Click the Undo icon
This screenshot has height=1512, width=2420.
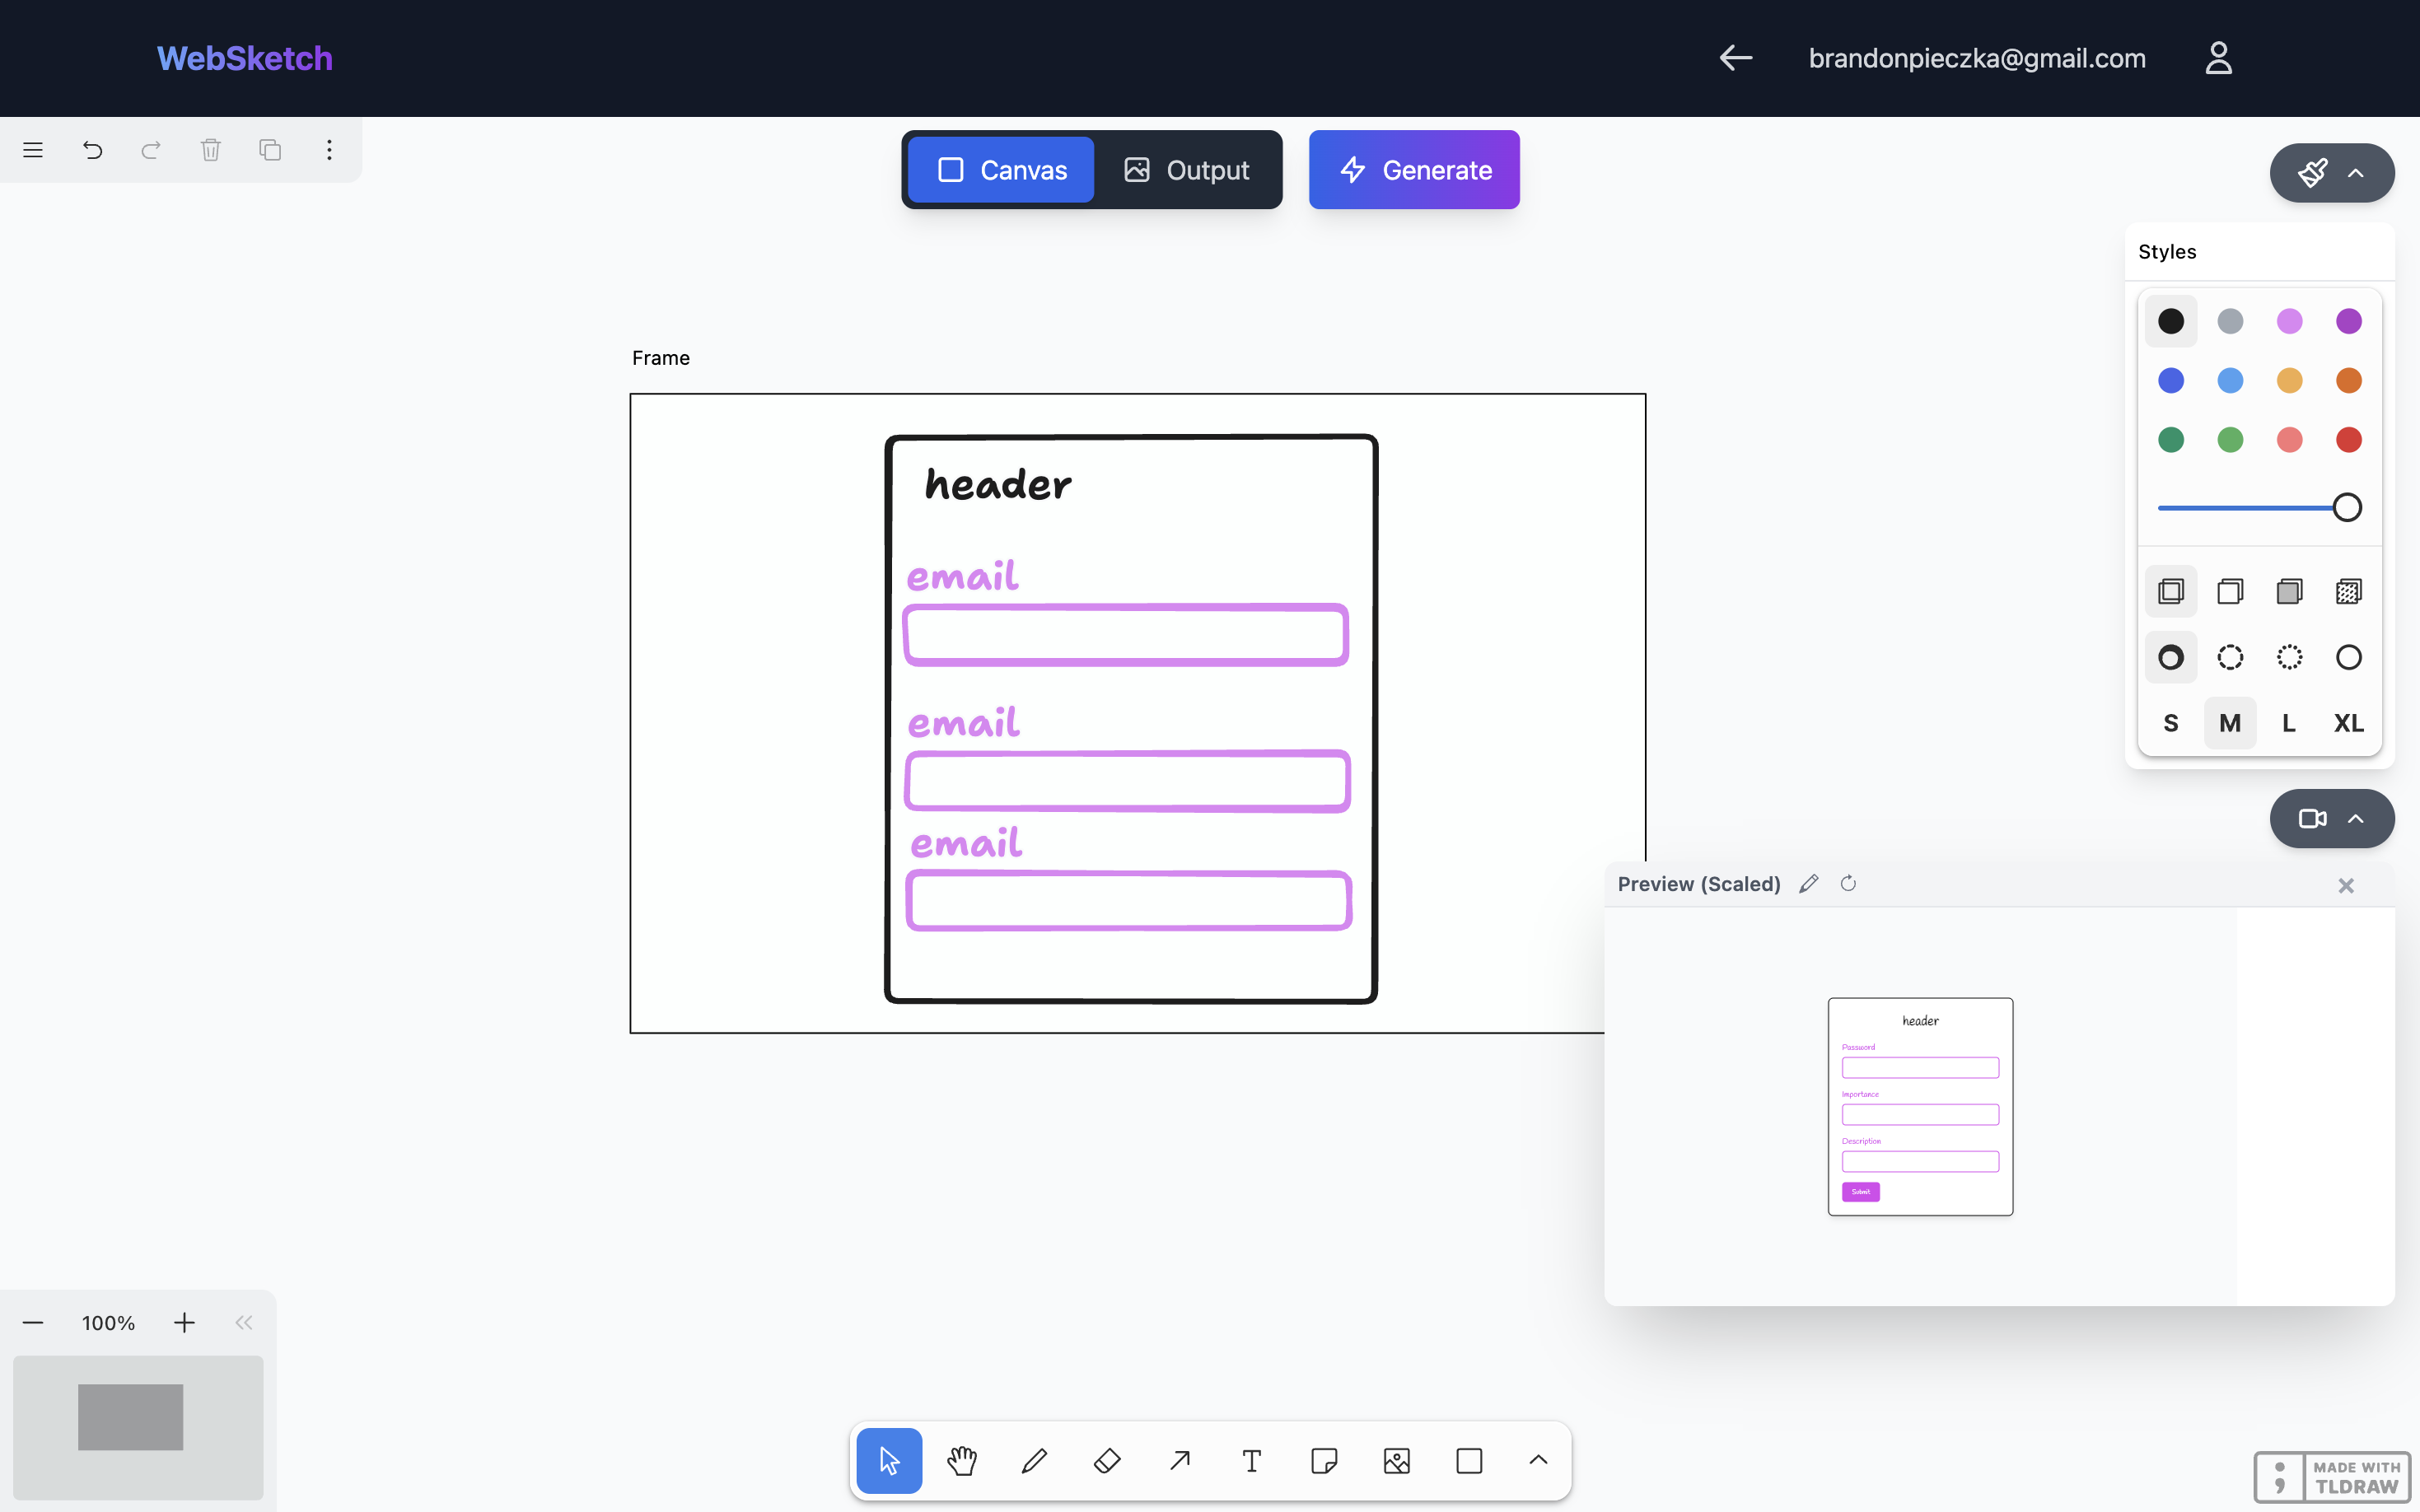coord(92,150)
